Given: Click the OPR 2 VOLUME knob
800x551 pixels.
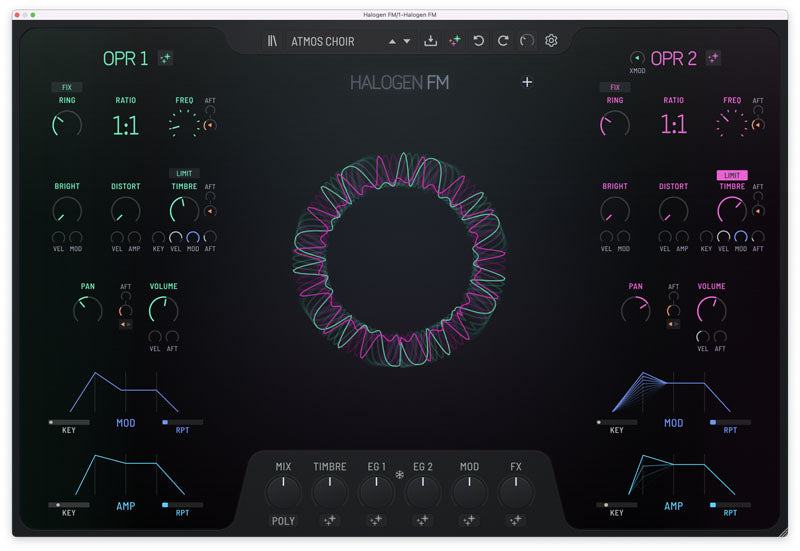Looking at the screenshot, I should pyautogui.click(x=712, y=310).
